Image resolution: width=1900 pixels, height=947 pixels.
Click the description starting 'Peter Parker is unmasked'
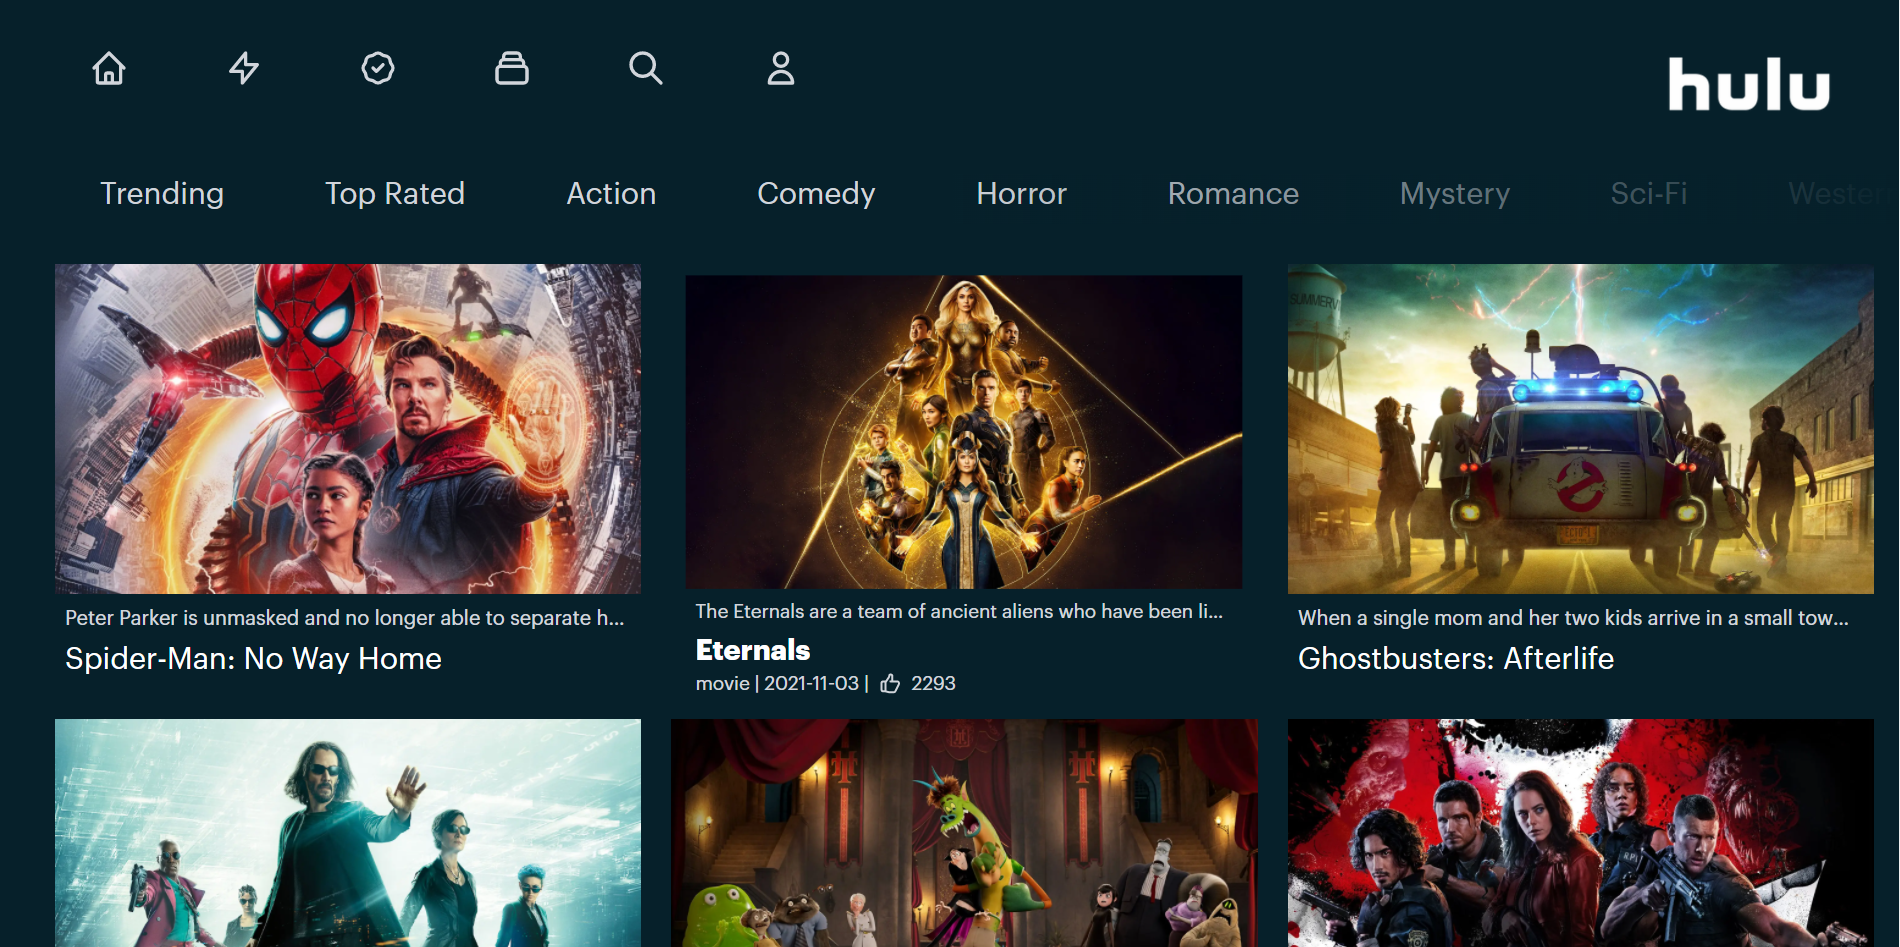pyautogui.click(x=345, y=618)
